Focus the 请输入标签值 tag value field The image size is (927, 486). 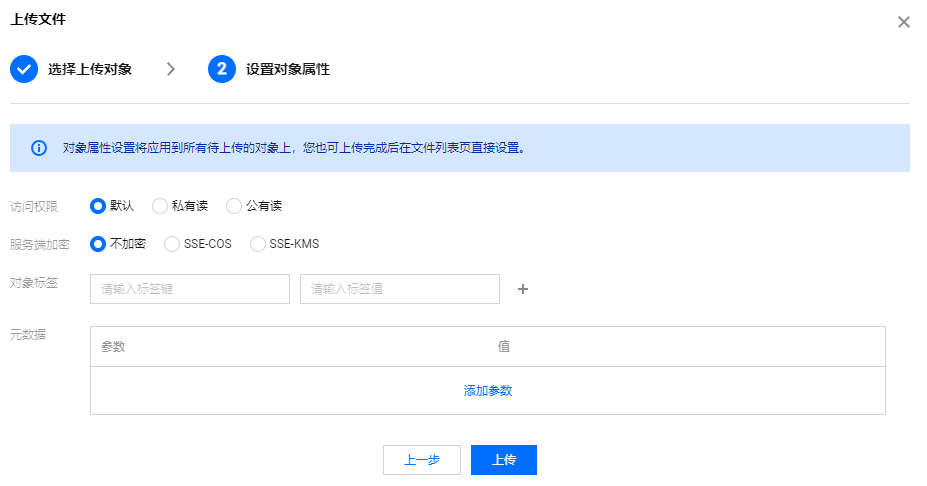400,289
